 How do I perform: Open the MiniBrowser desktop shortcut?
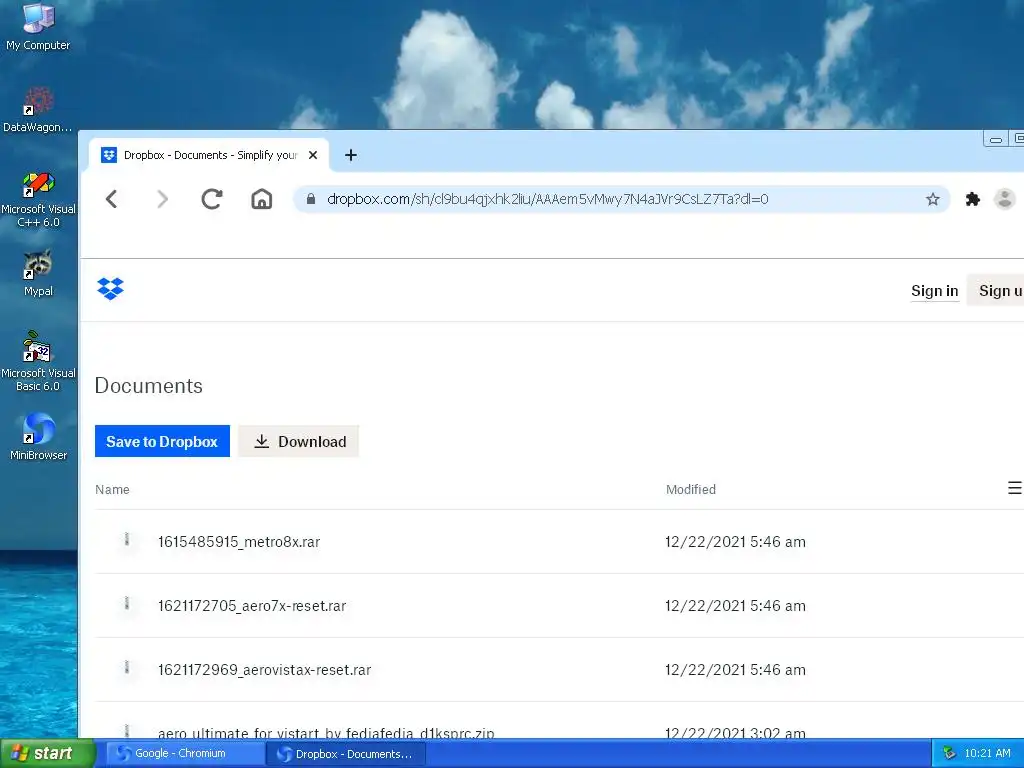click(x=38, y=437)
